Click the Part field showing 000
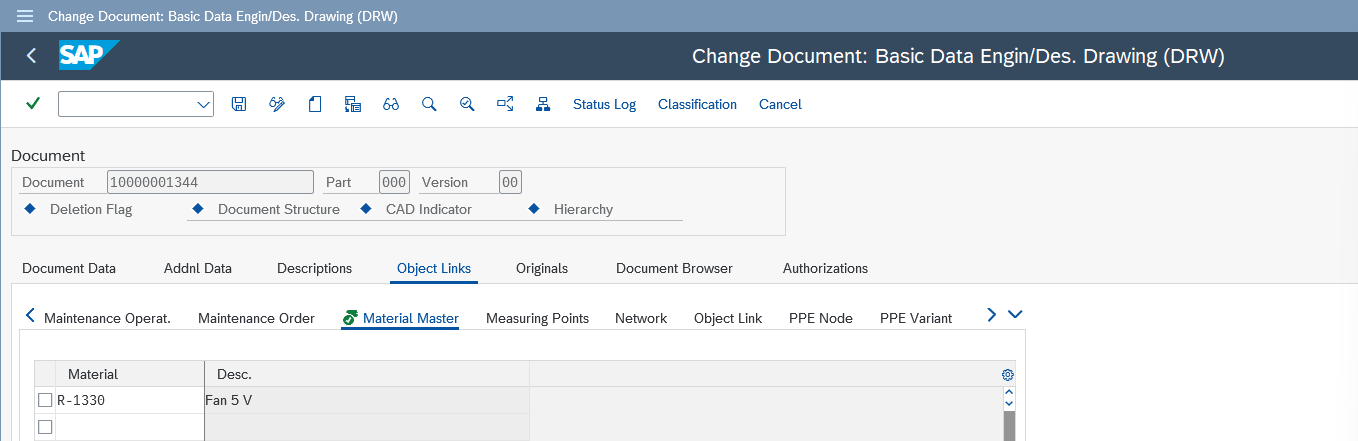 [x=394, y=182]
